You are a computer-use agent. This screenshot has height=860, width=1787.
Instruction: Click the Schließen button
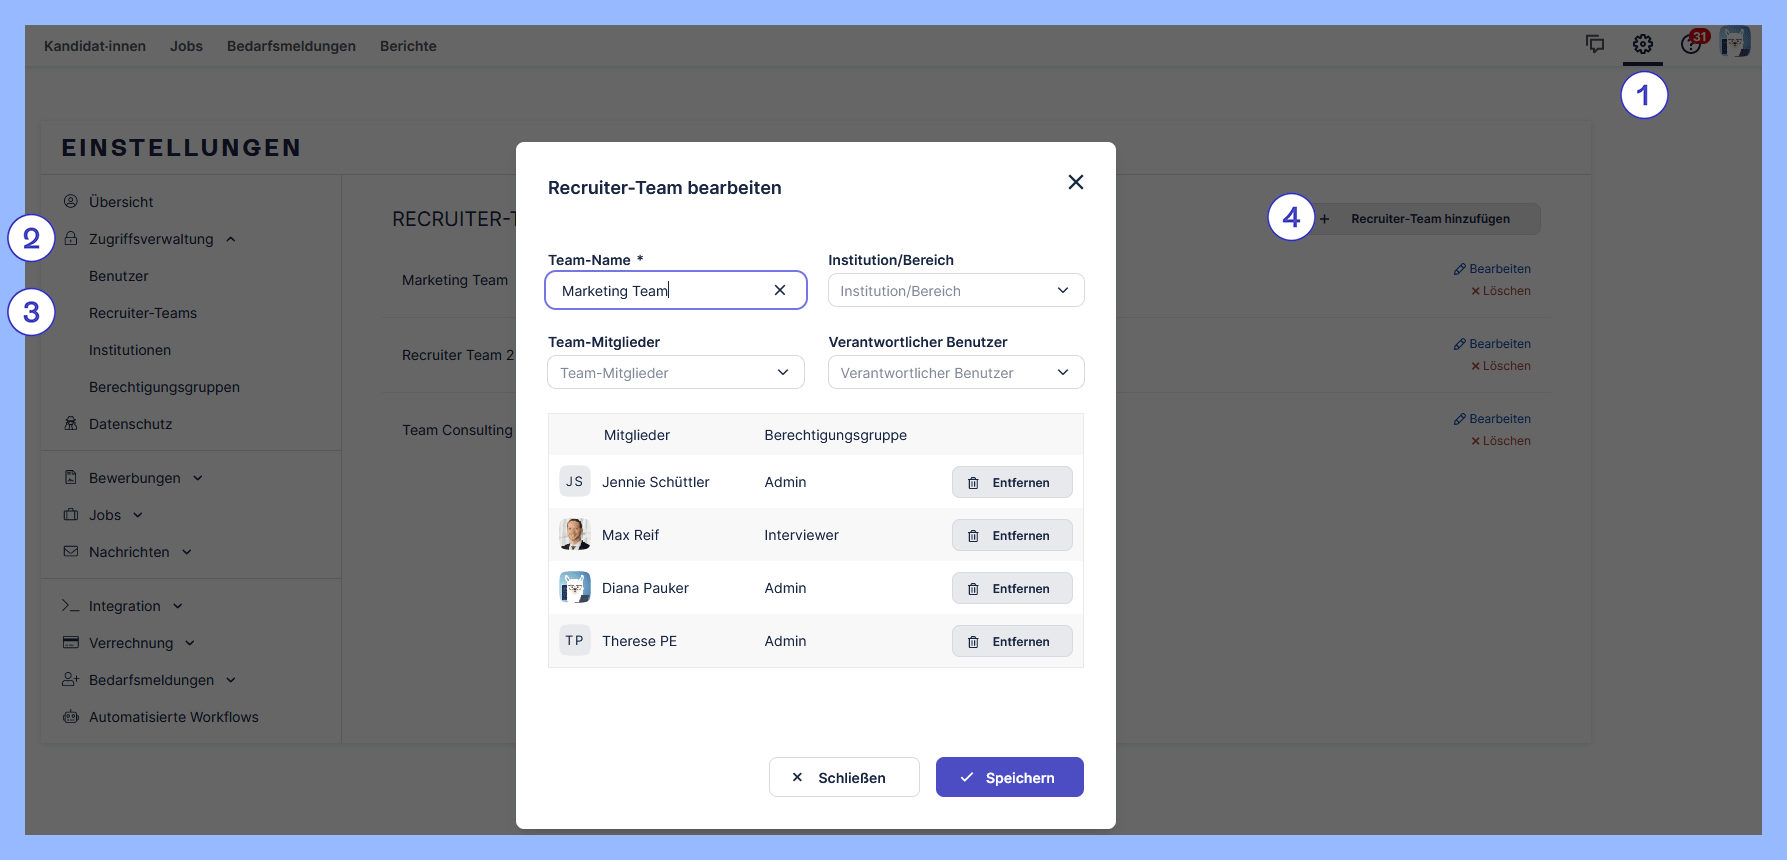click(843, 777)
